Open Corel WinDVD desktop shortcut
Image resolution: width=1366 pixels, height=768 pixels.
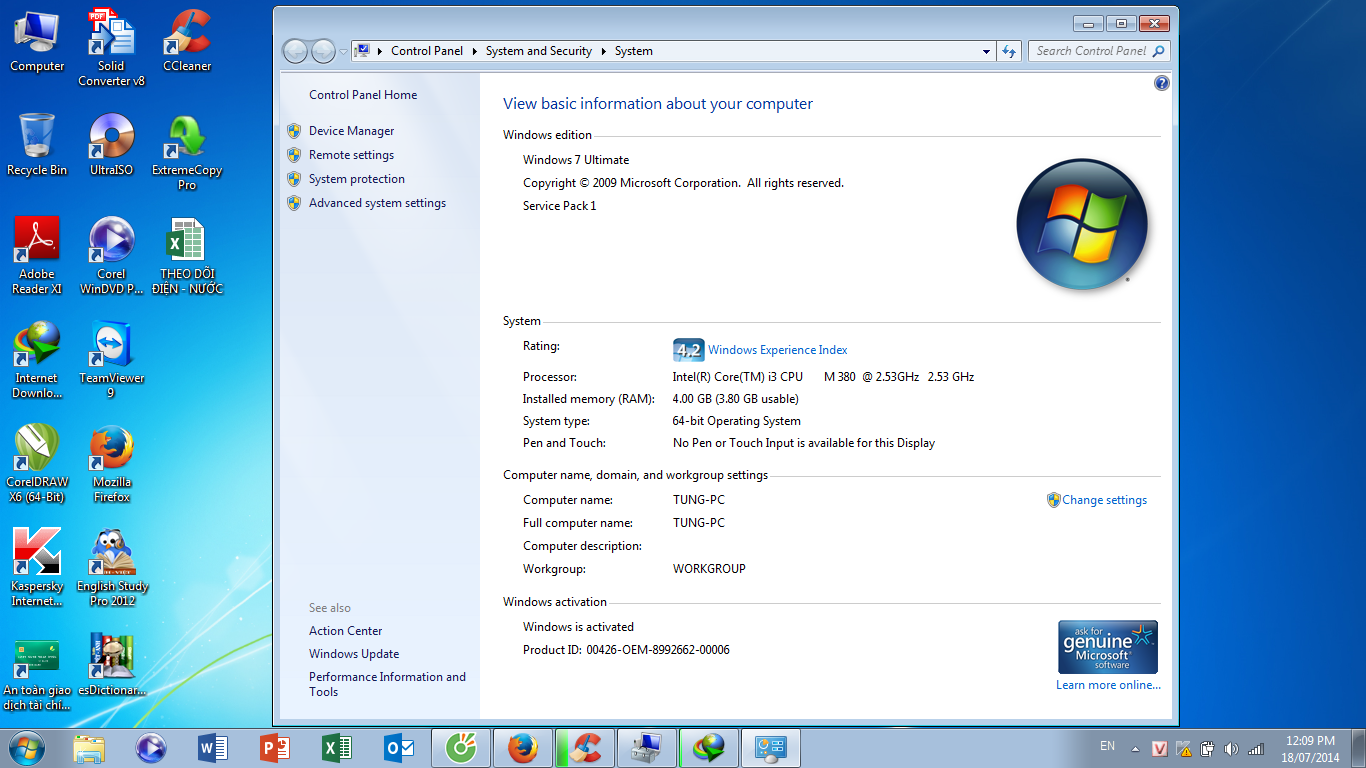111,255
